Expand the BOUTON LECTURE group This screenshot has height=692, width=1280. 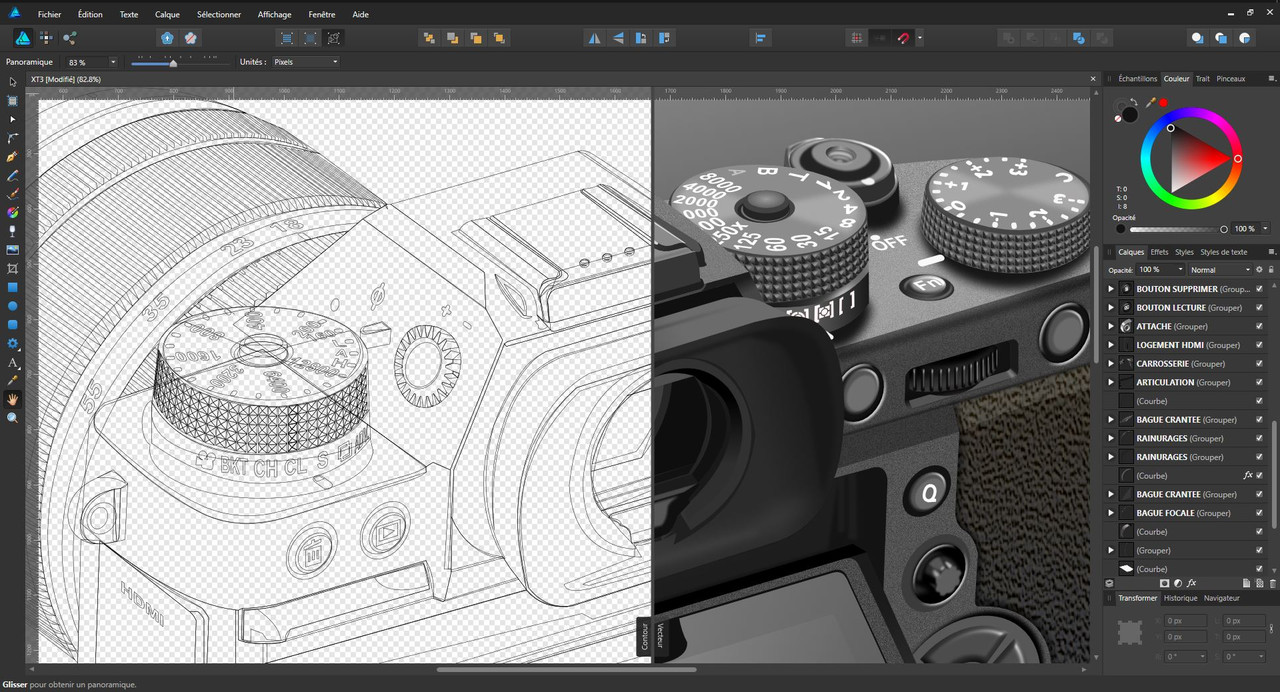click(1111, 307)
